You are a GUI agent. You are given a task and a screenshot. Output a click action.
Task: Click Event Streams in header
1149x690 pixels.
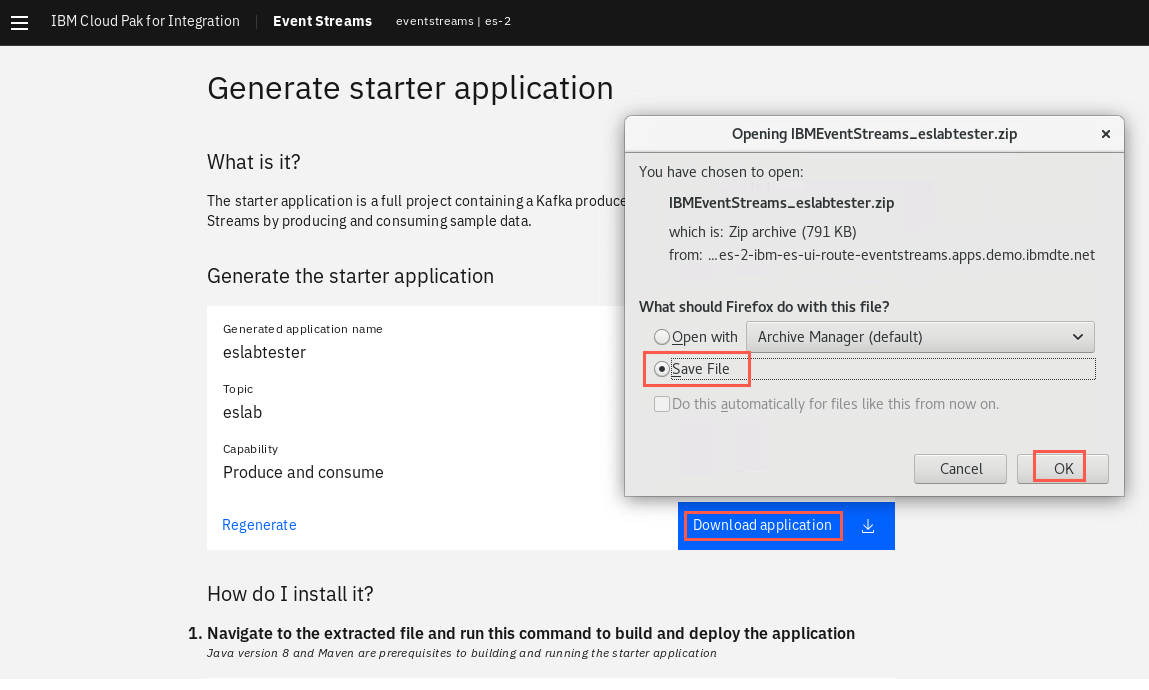[322, 21]
